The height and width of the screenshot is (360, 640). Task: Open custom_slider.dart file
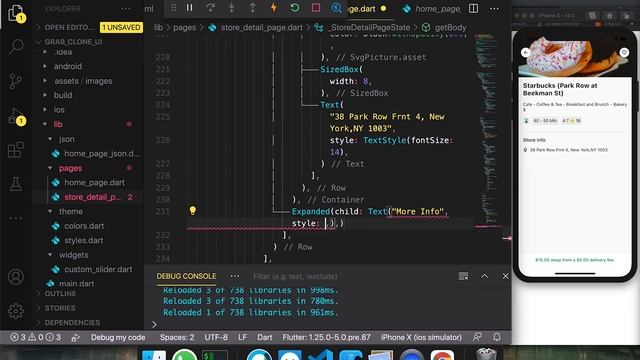point(98,269)
